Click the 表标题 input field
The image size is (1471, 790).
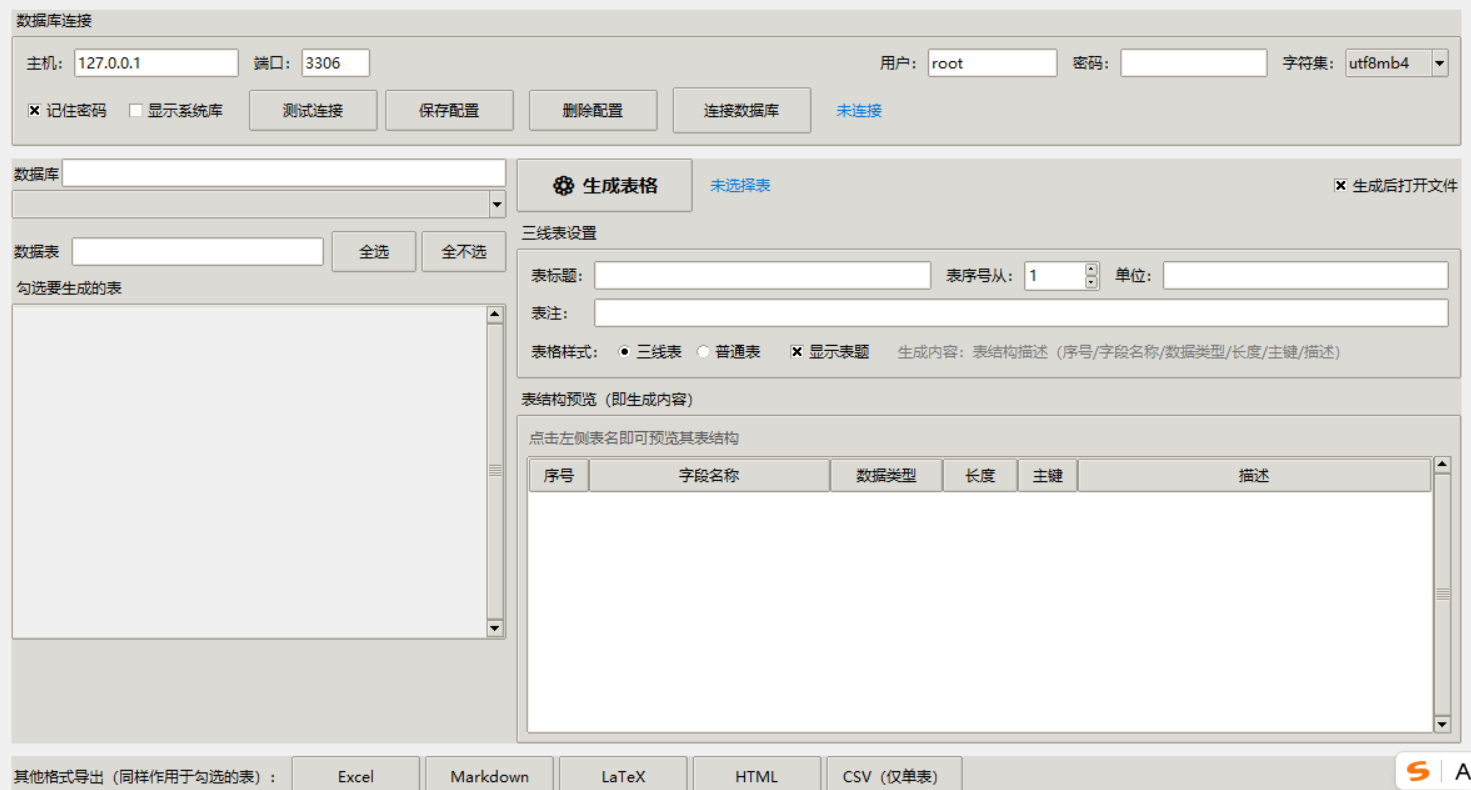(x=763, y=276)
